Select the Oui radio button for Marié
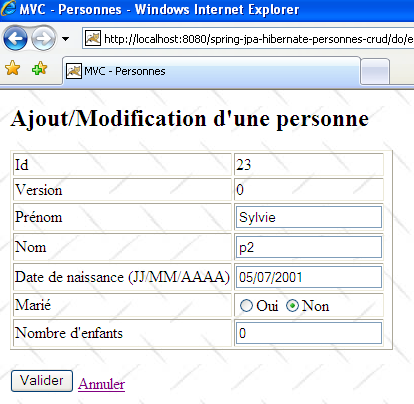 tap(246, 306)
